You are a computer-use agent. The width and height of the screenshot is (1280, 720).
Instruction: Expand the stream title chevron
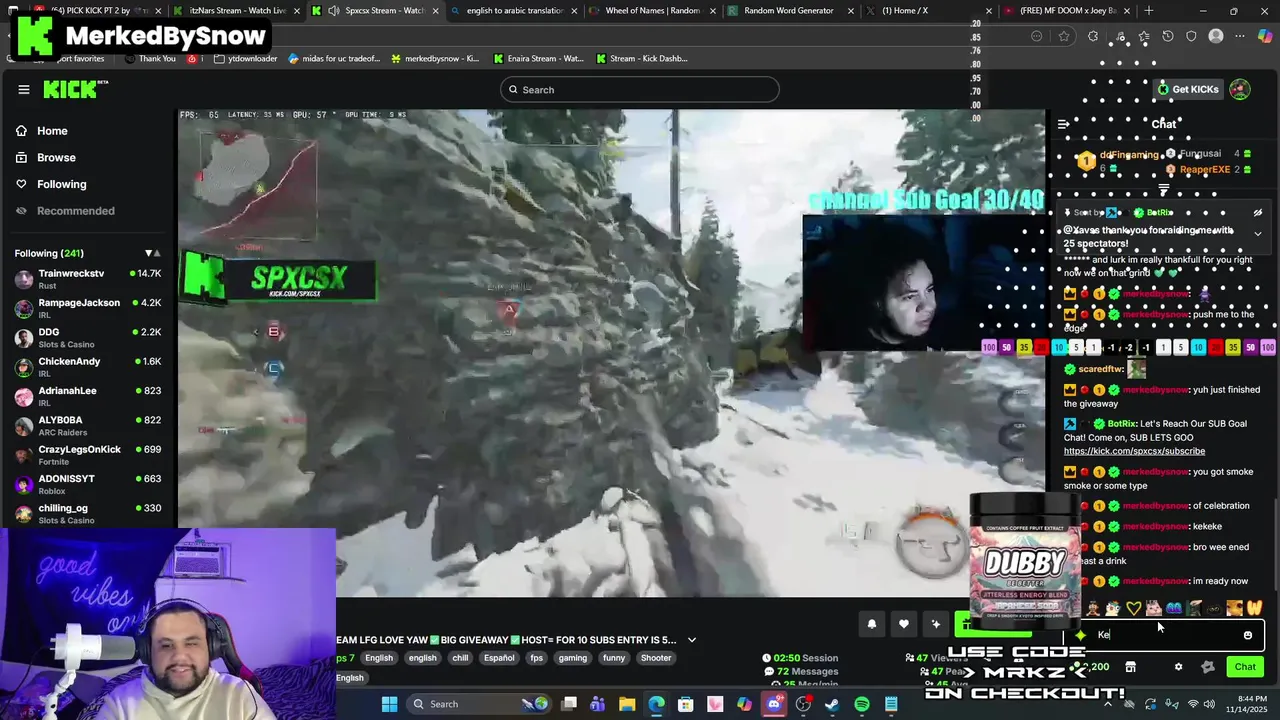(691, 640)
